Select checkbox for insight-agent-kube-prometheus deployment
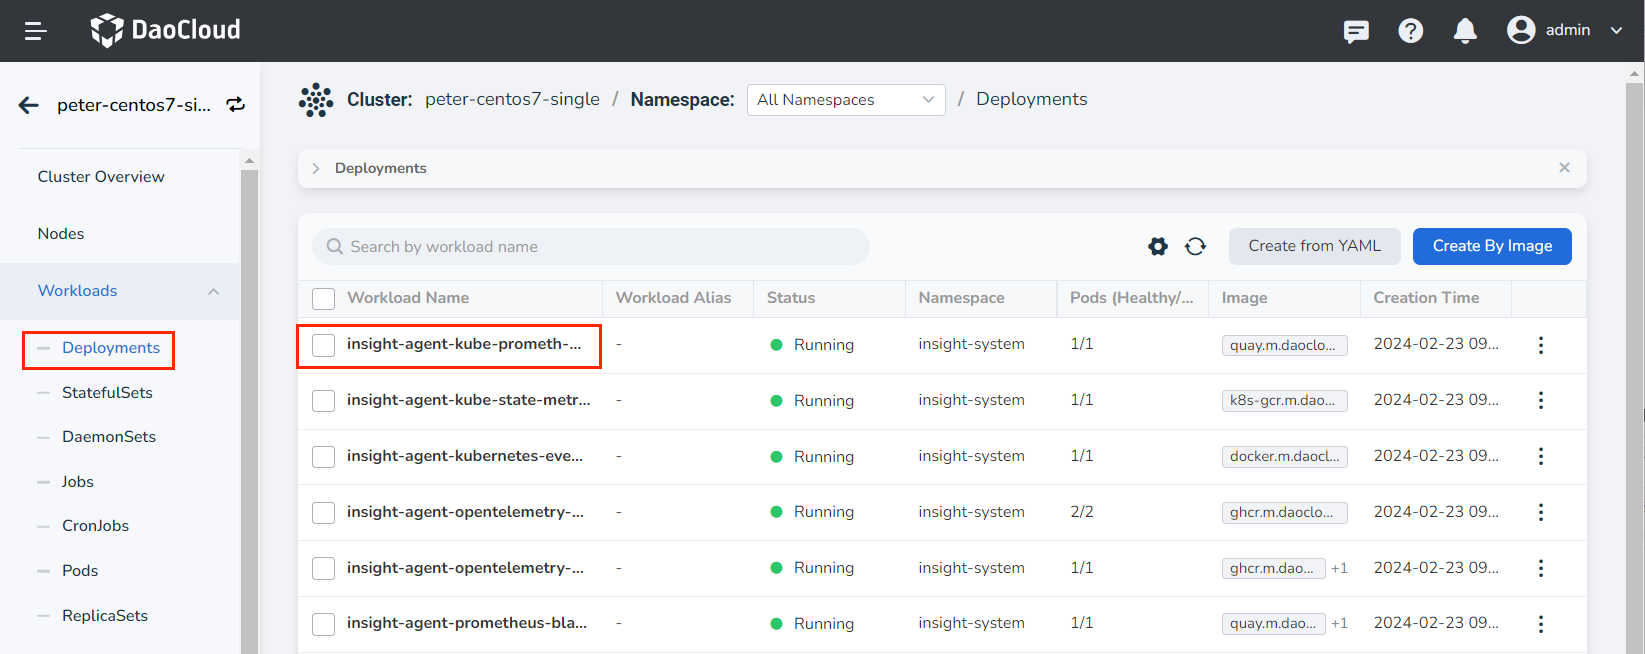 (323, 345)
